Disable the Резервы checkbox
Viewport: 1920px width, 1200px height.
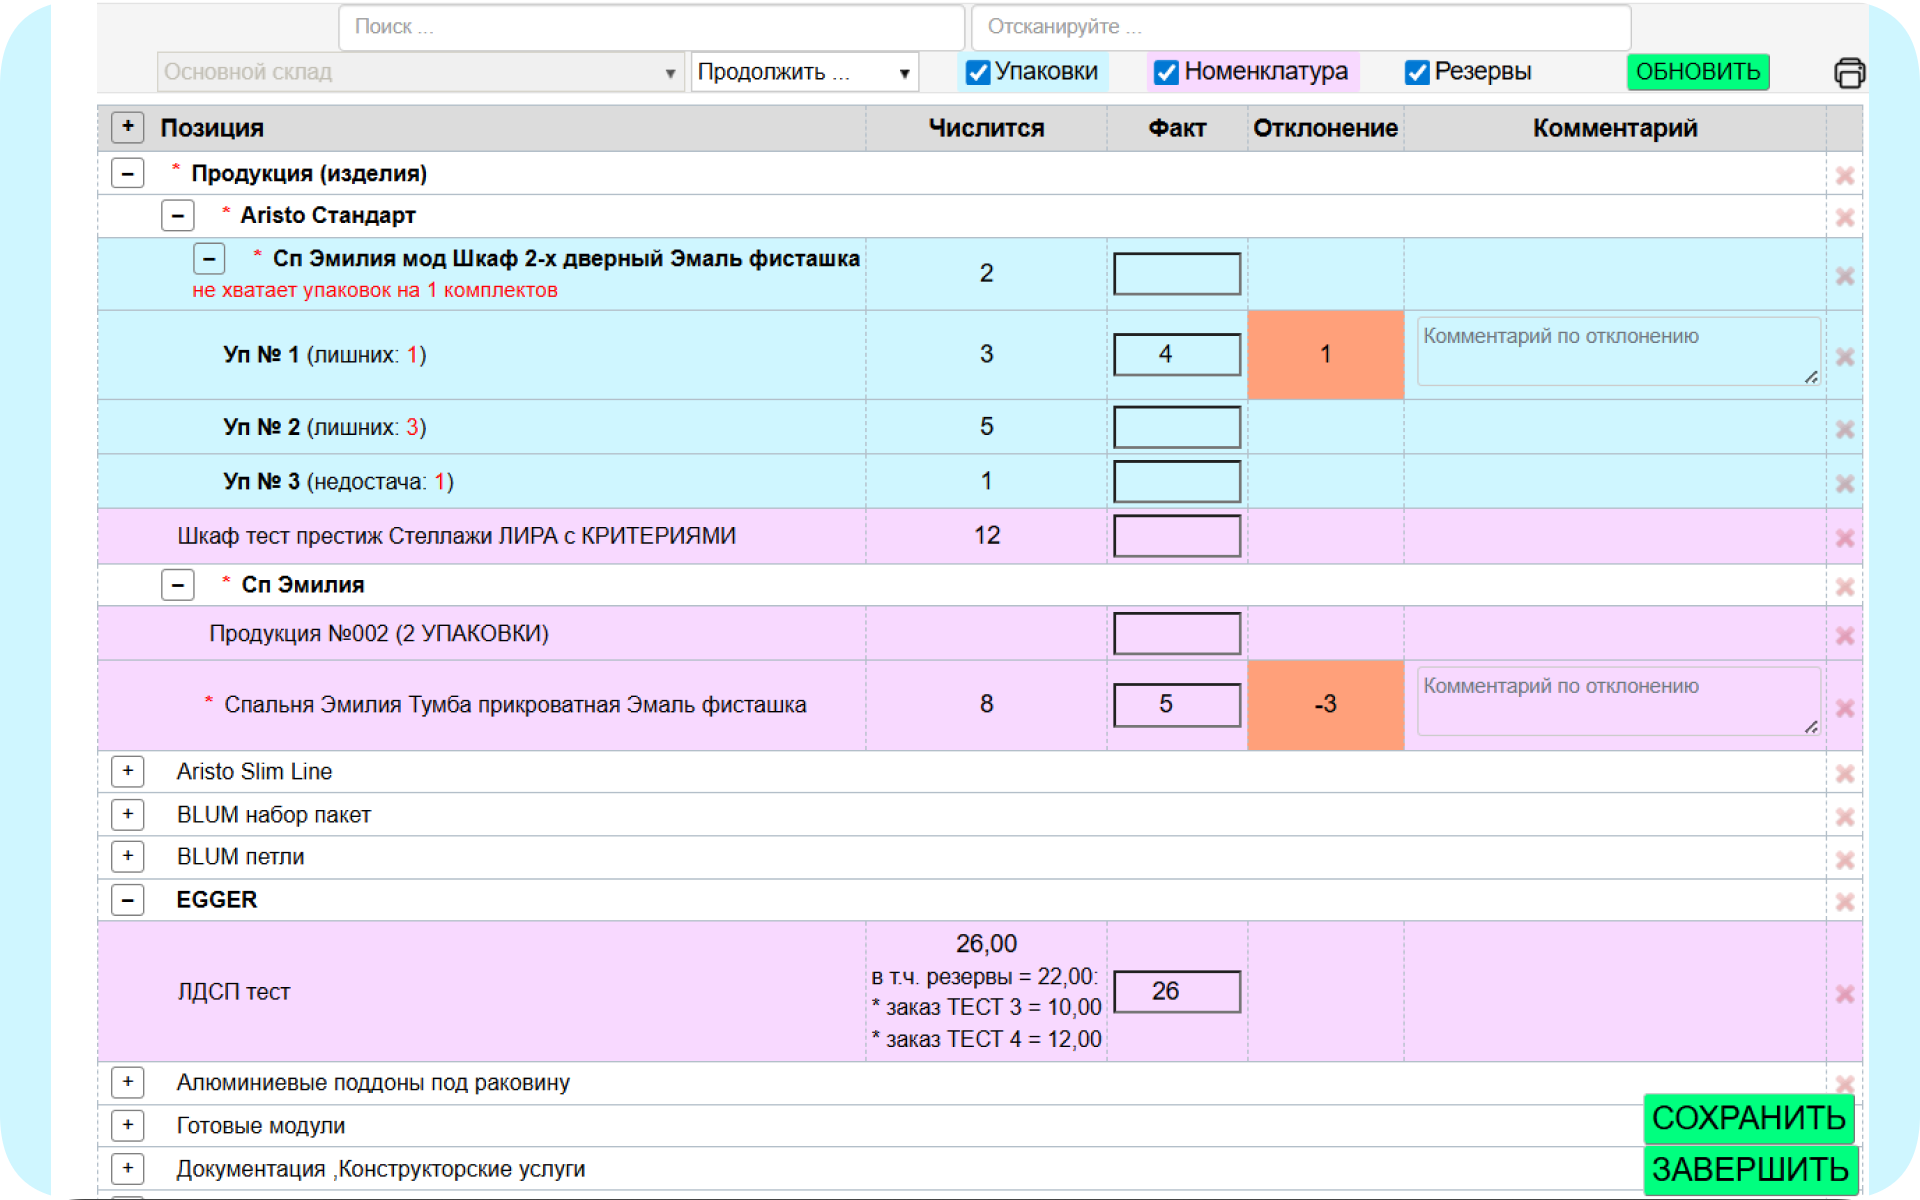coord(1416,72)
